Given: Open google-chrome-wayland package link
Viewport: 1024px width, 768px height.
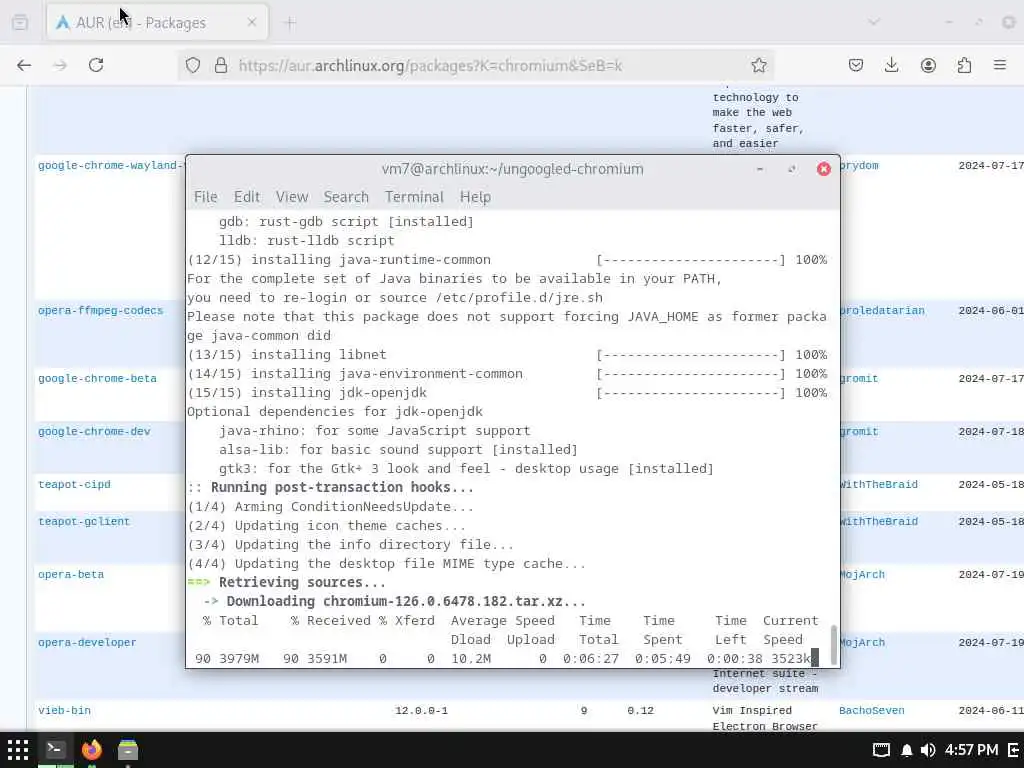Looking at the screenshot, I should (110, 166).
